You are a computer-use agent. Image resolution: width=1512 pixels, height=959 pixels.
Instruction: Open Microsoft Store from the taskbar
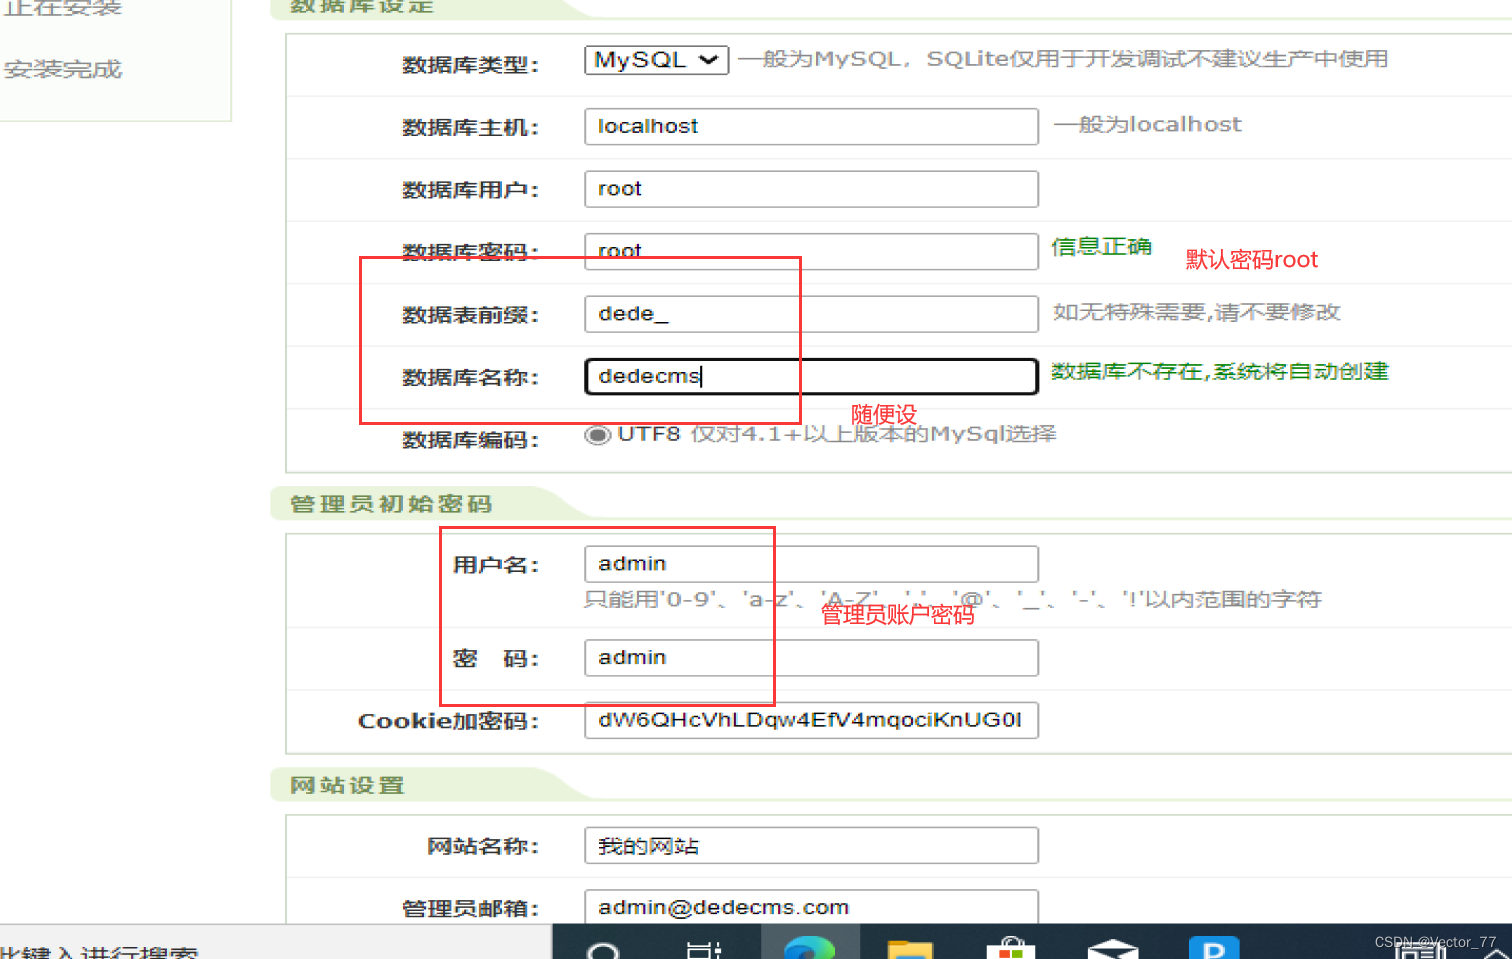1011,947
